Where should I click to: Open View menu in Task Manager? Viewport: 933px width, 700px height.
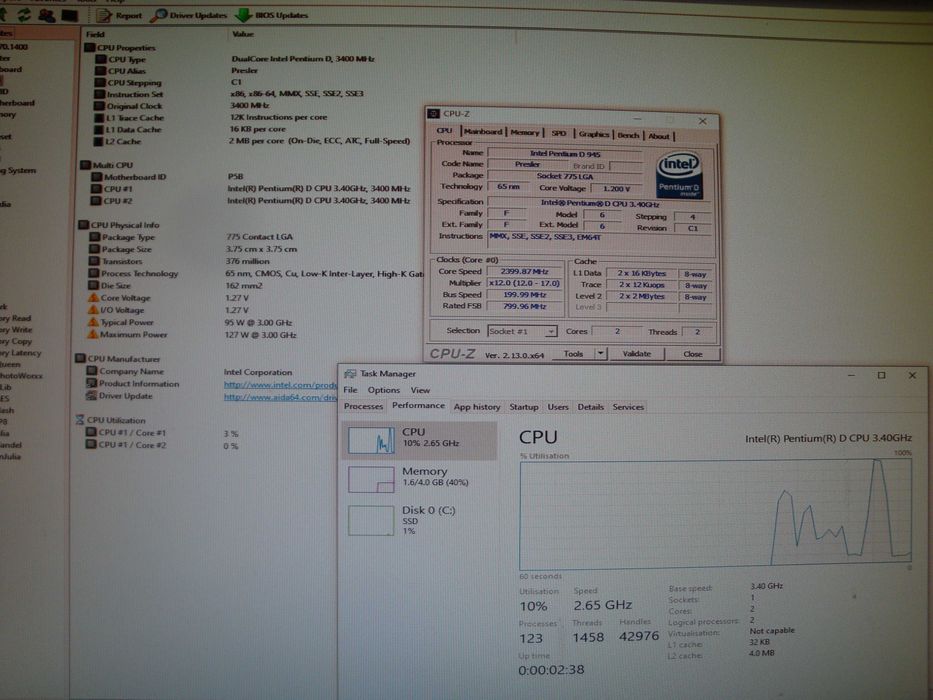[420, 390]
